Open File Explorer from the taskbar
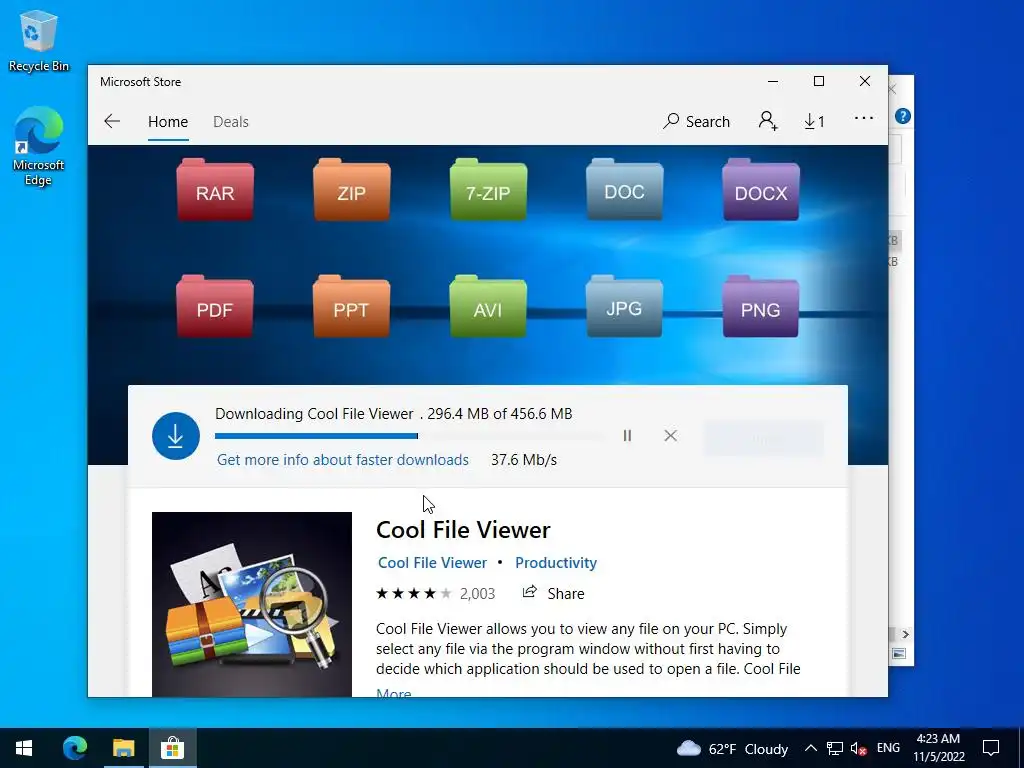 [123, 748]
